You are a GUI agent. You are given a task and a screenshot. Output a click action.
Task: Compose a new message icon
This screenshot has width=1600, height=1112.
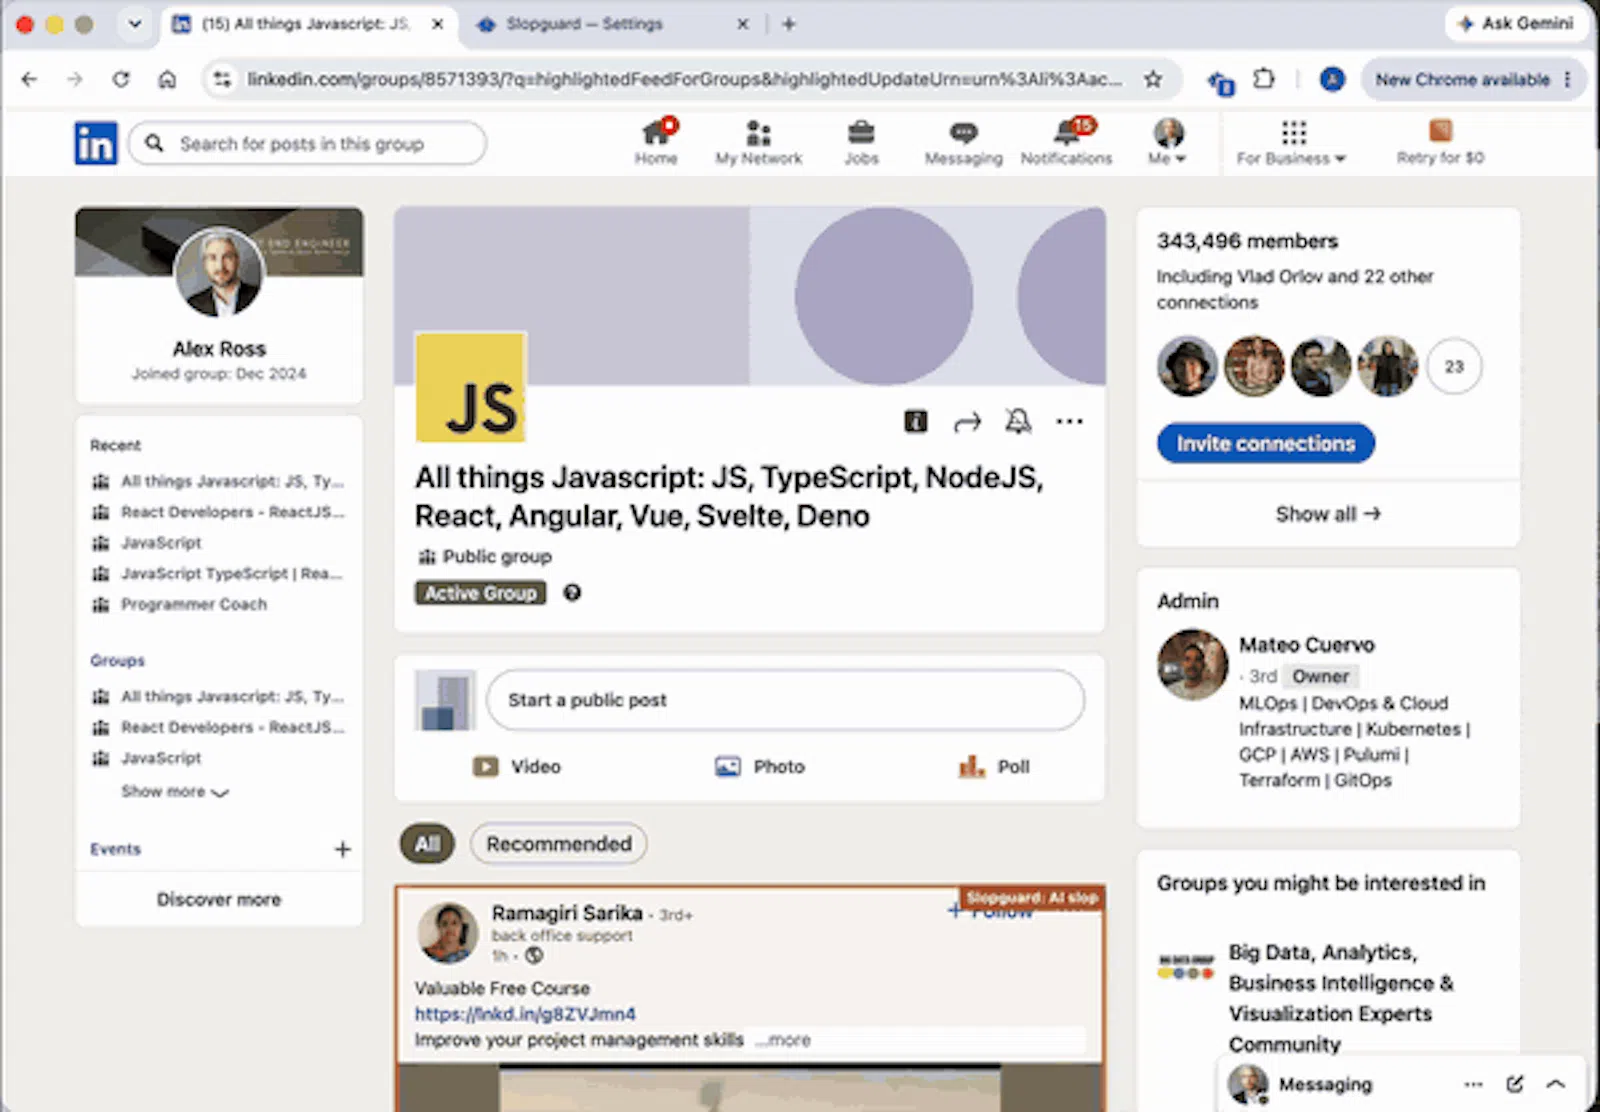1515,1084
